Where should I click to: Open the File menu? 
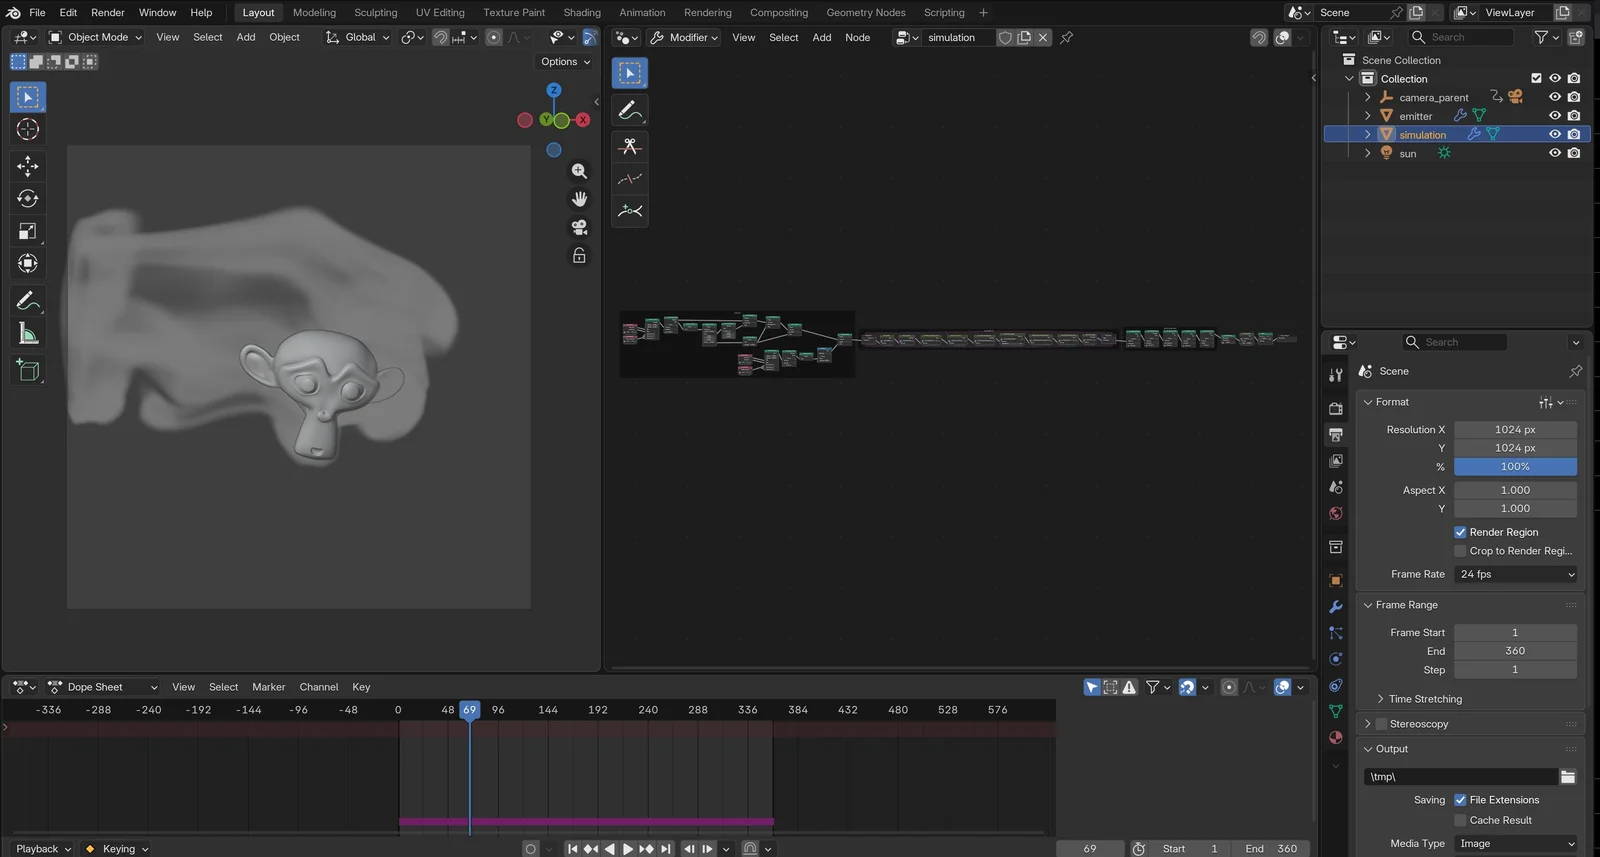37,13
